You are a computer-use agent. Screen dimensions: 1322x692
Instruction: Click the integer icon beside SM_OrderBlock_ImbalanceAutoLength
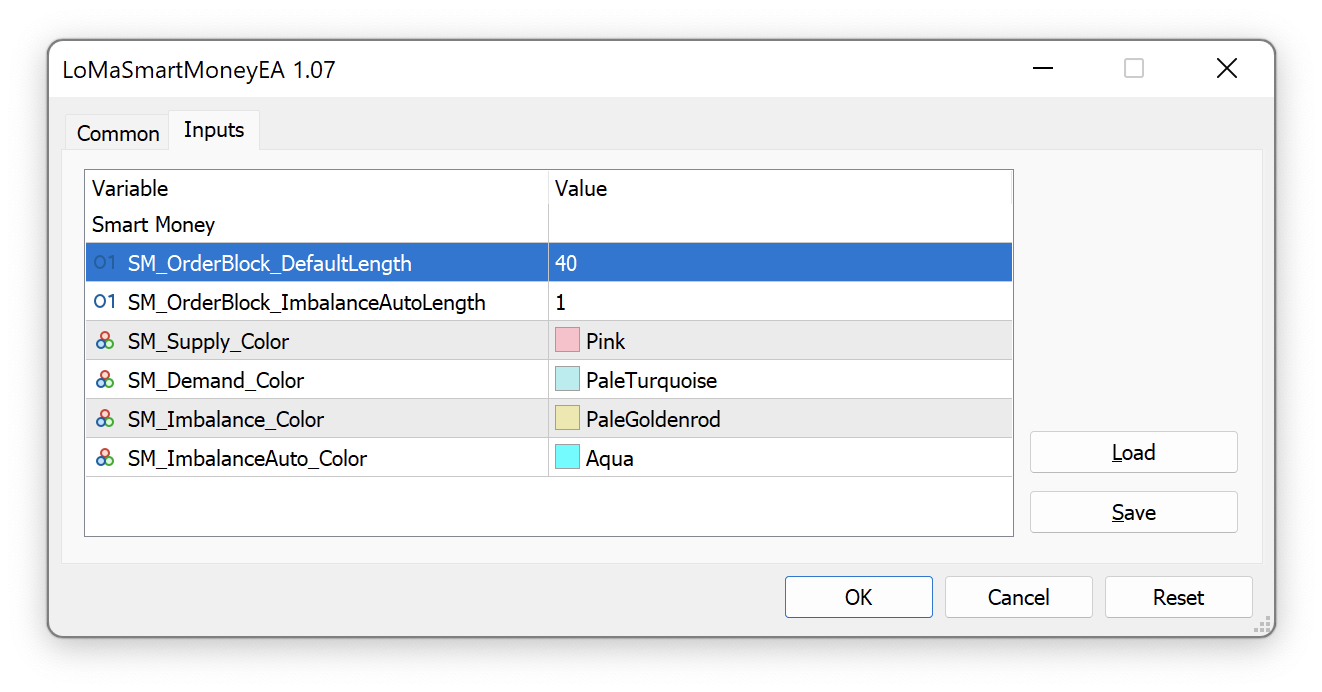105,301
